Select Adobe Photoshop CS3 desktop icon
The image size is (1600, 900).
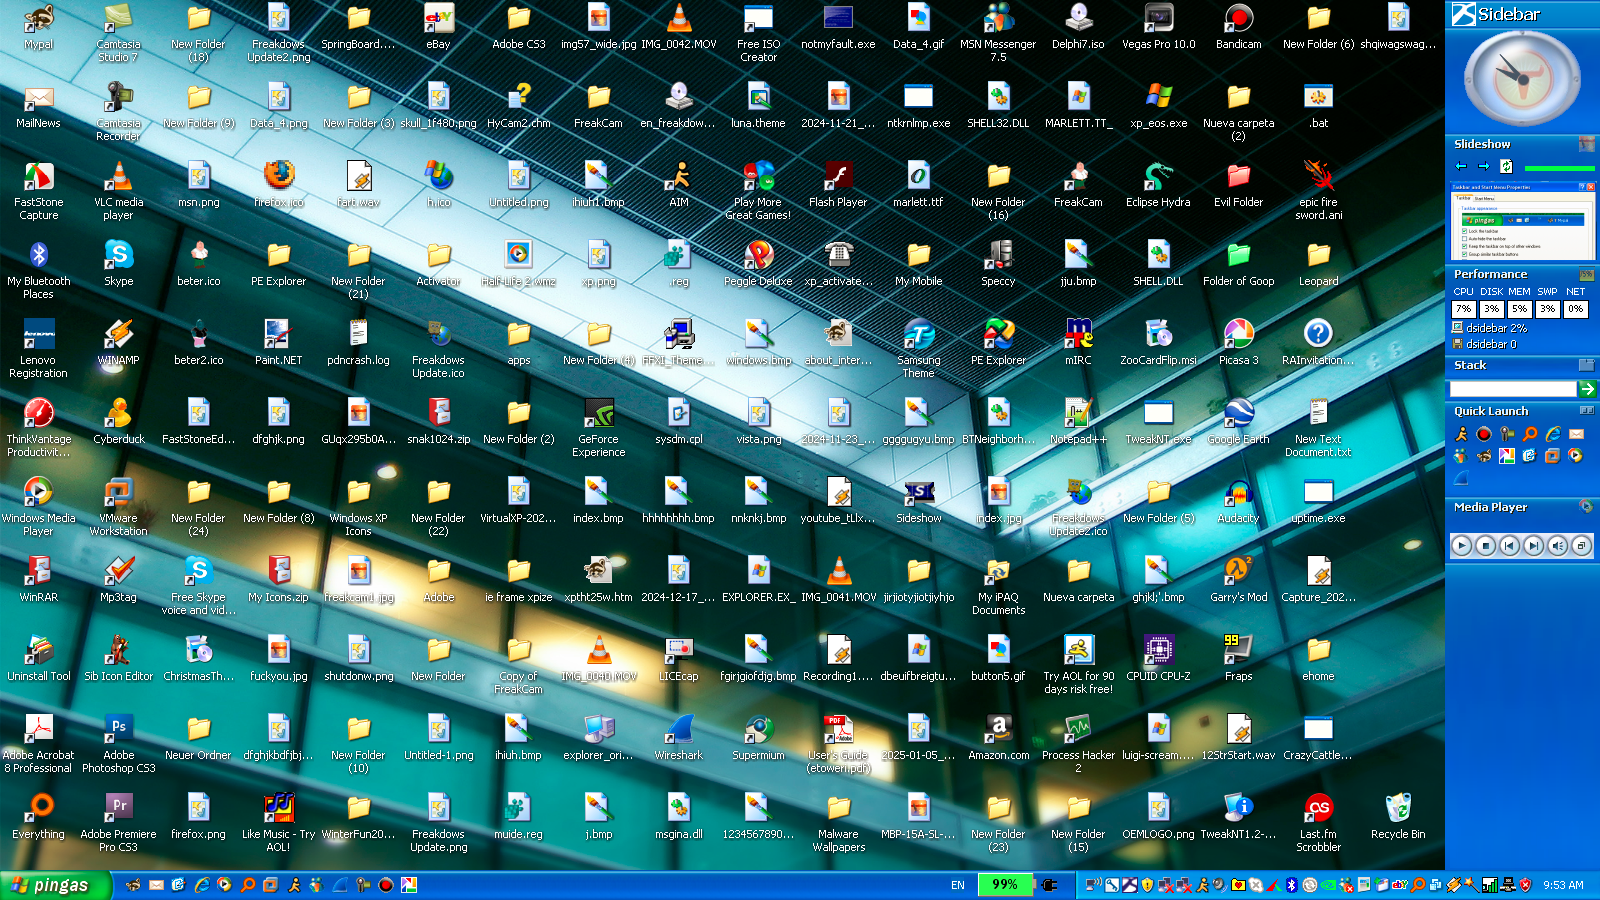118,743
